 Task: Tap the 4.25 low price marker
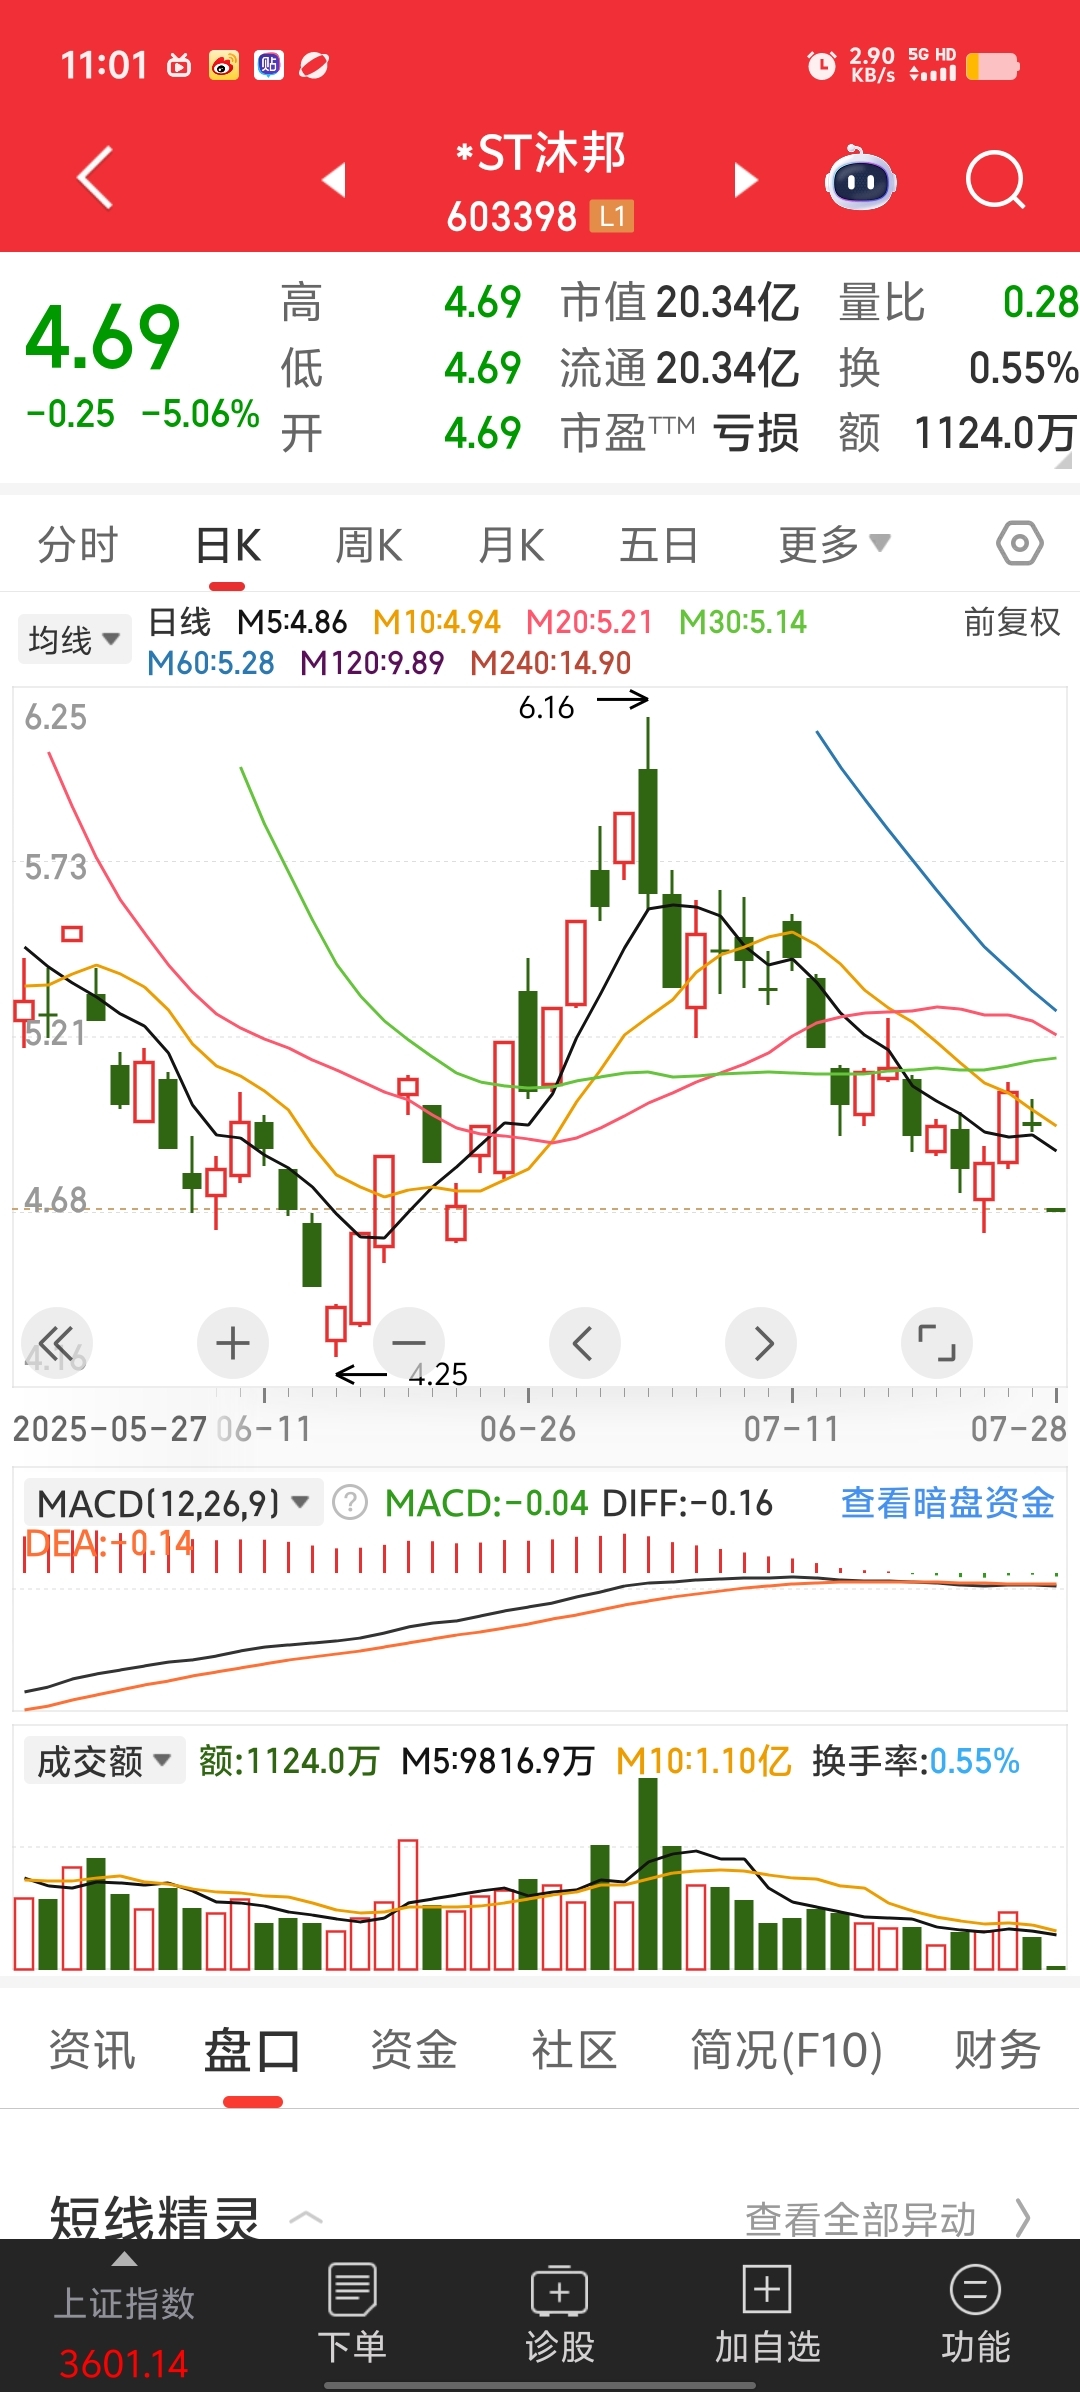pos(438,1374)
